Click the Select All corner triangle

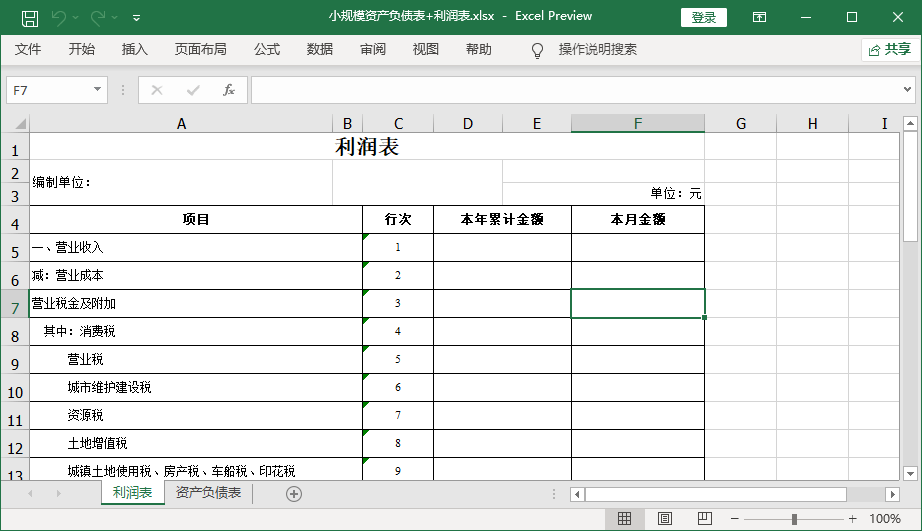tap(15, 123)
